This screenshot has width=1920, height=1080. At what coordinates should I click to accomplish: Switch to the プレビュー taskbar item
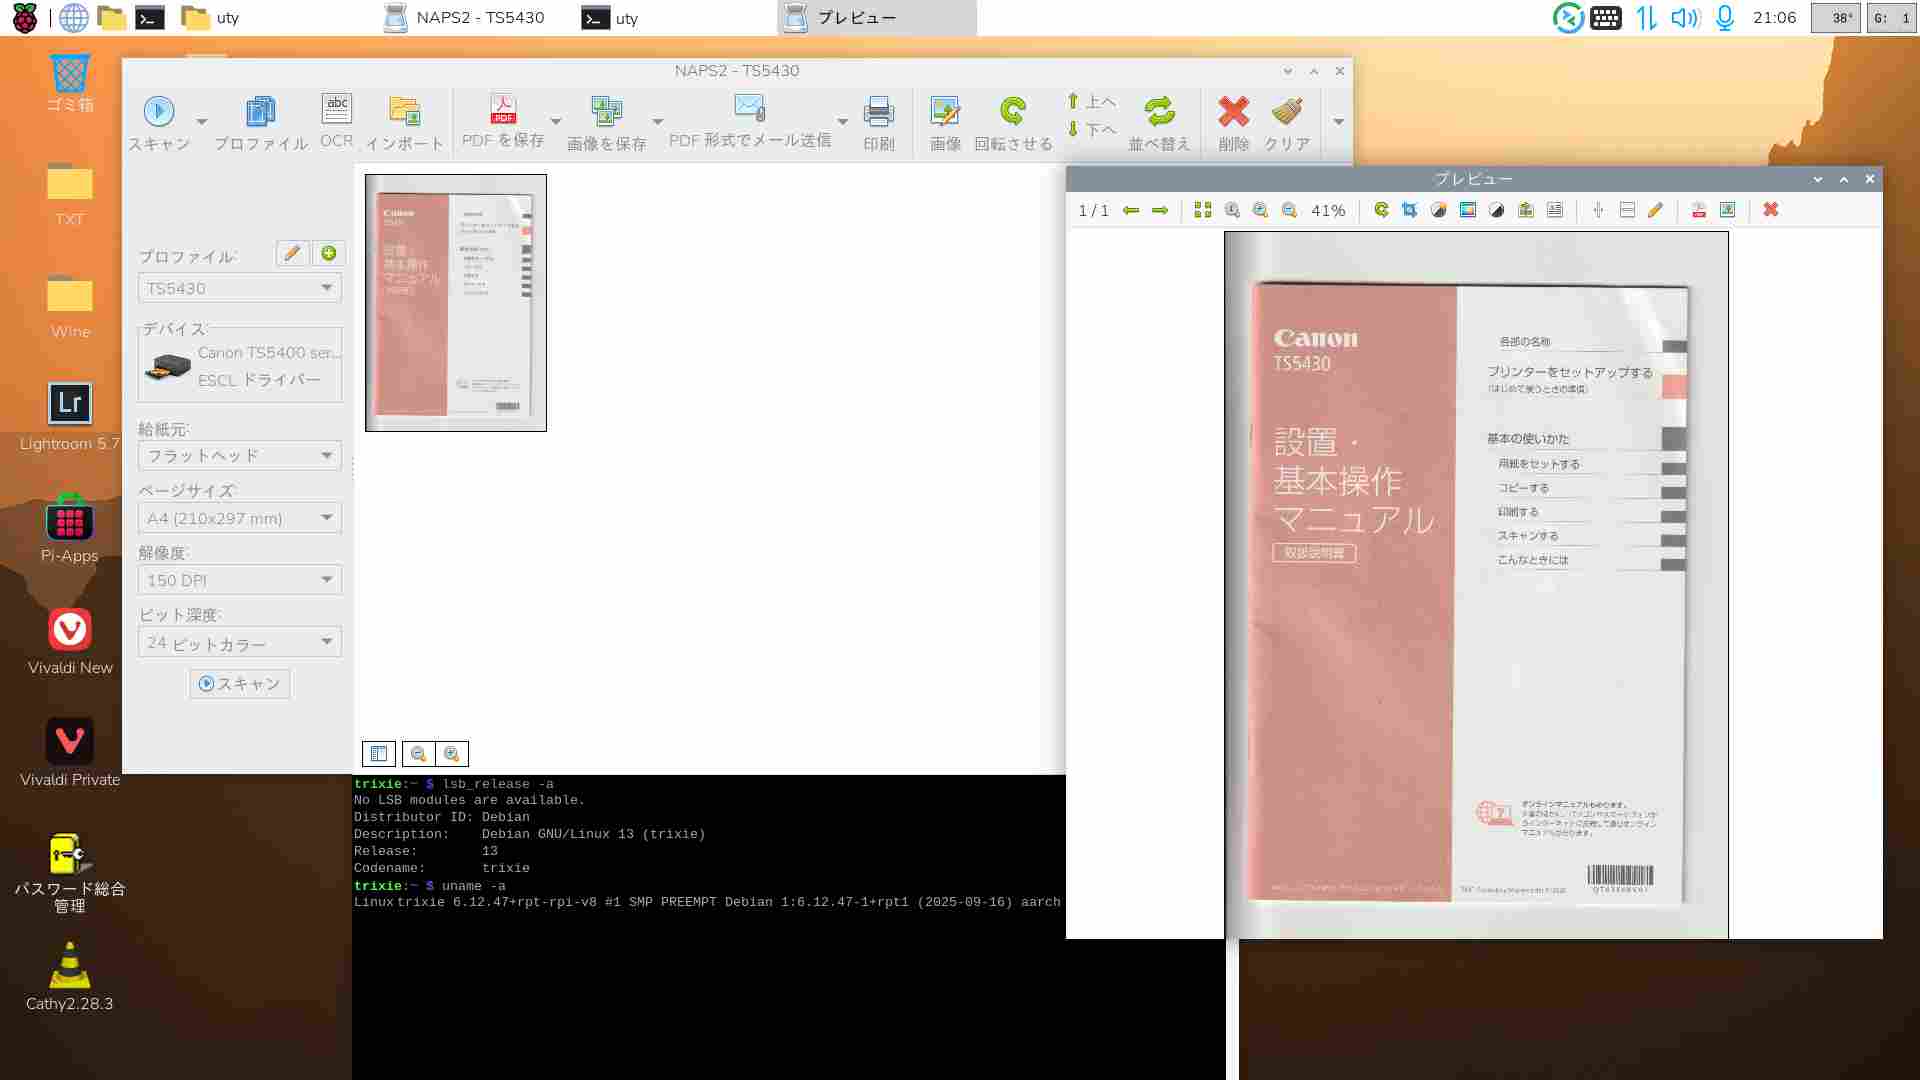click(876, 18)
